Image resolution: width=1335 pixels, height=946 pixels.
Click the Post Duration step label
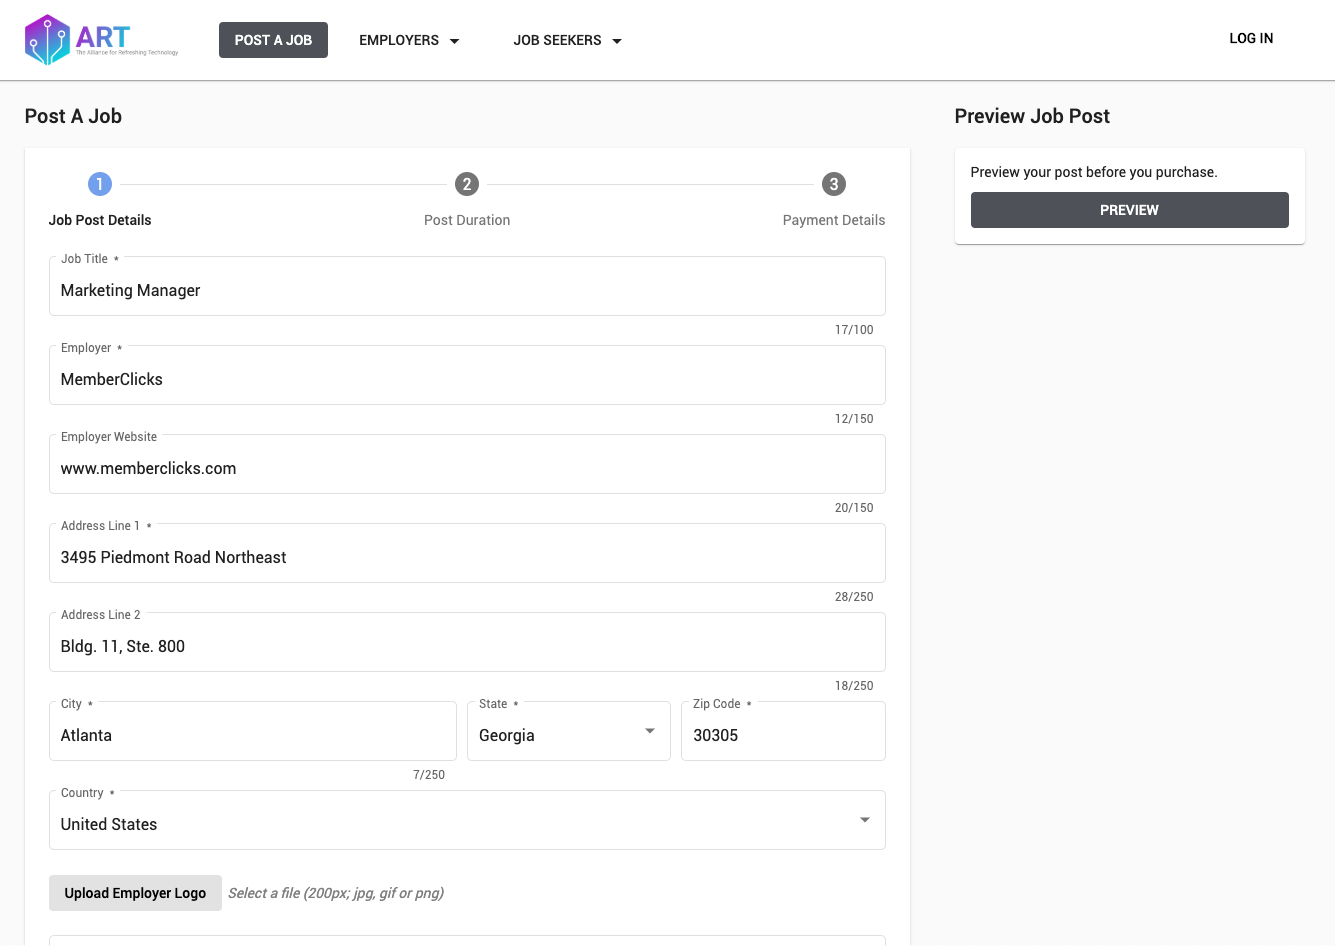(x=467, y=220)
